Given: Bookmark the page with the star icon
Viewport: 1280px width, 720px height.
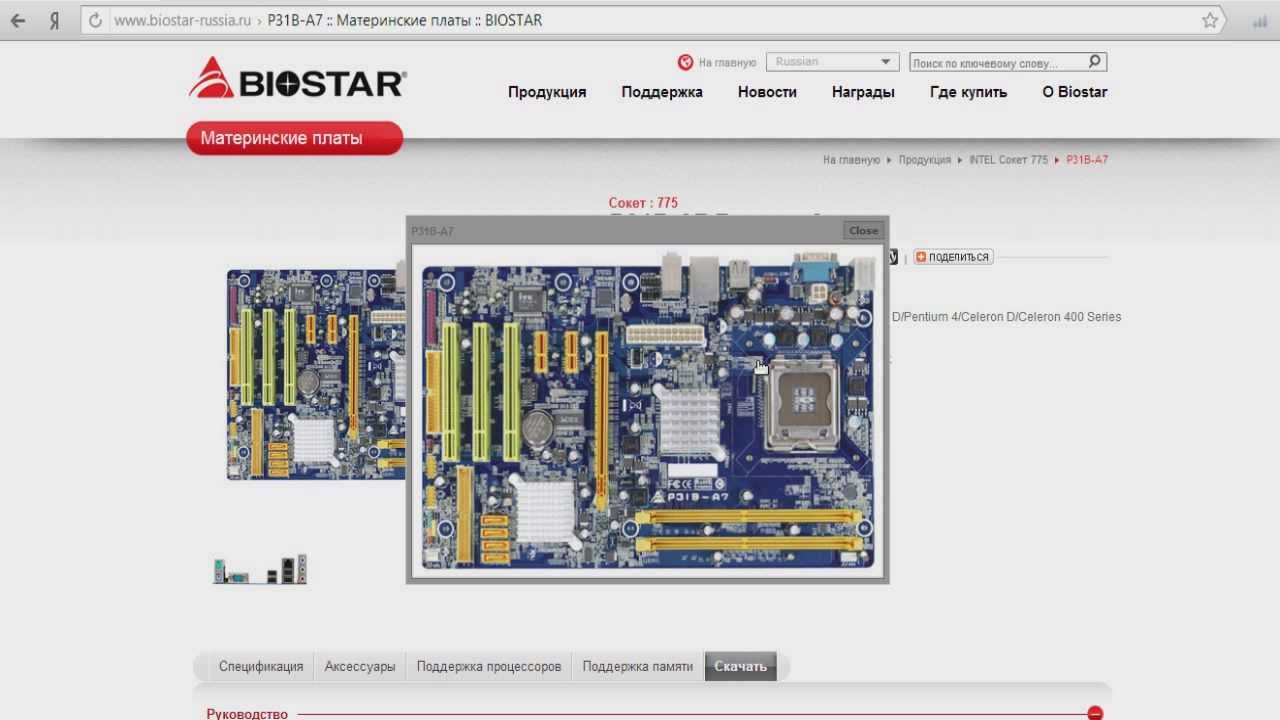Looking at the screenshot, I should (1210, 20).
